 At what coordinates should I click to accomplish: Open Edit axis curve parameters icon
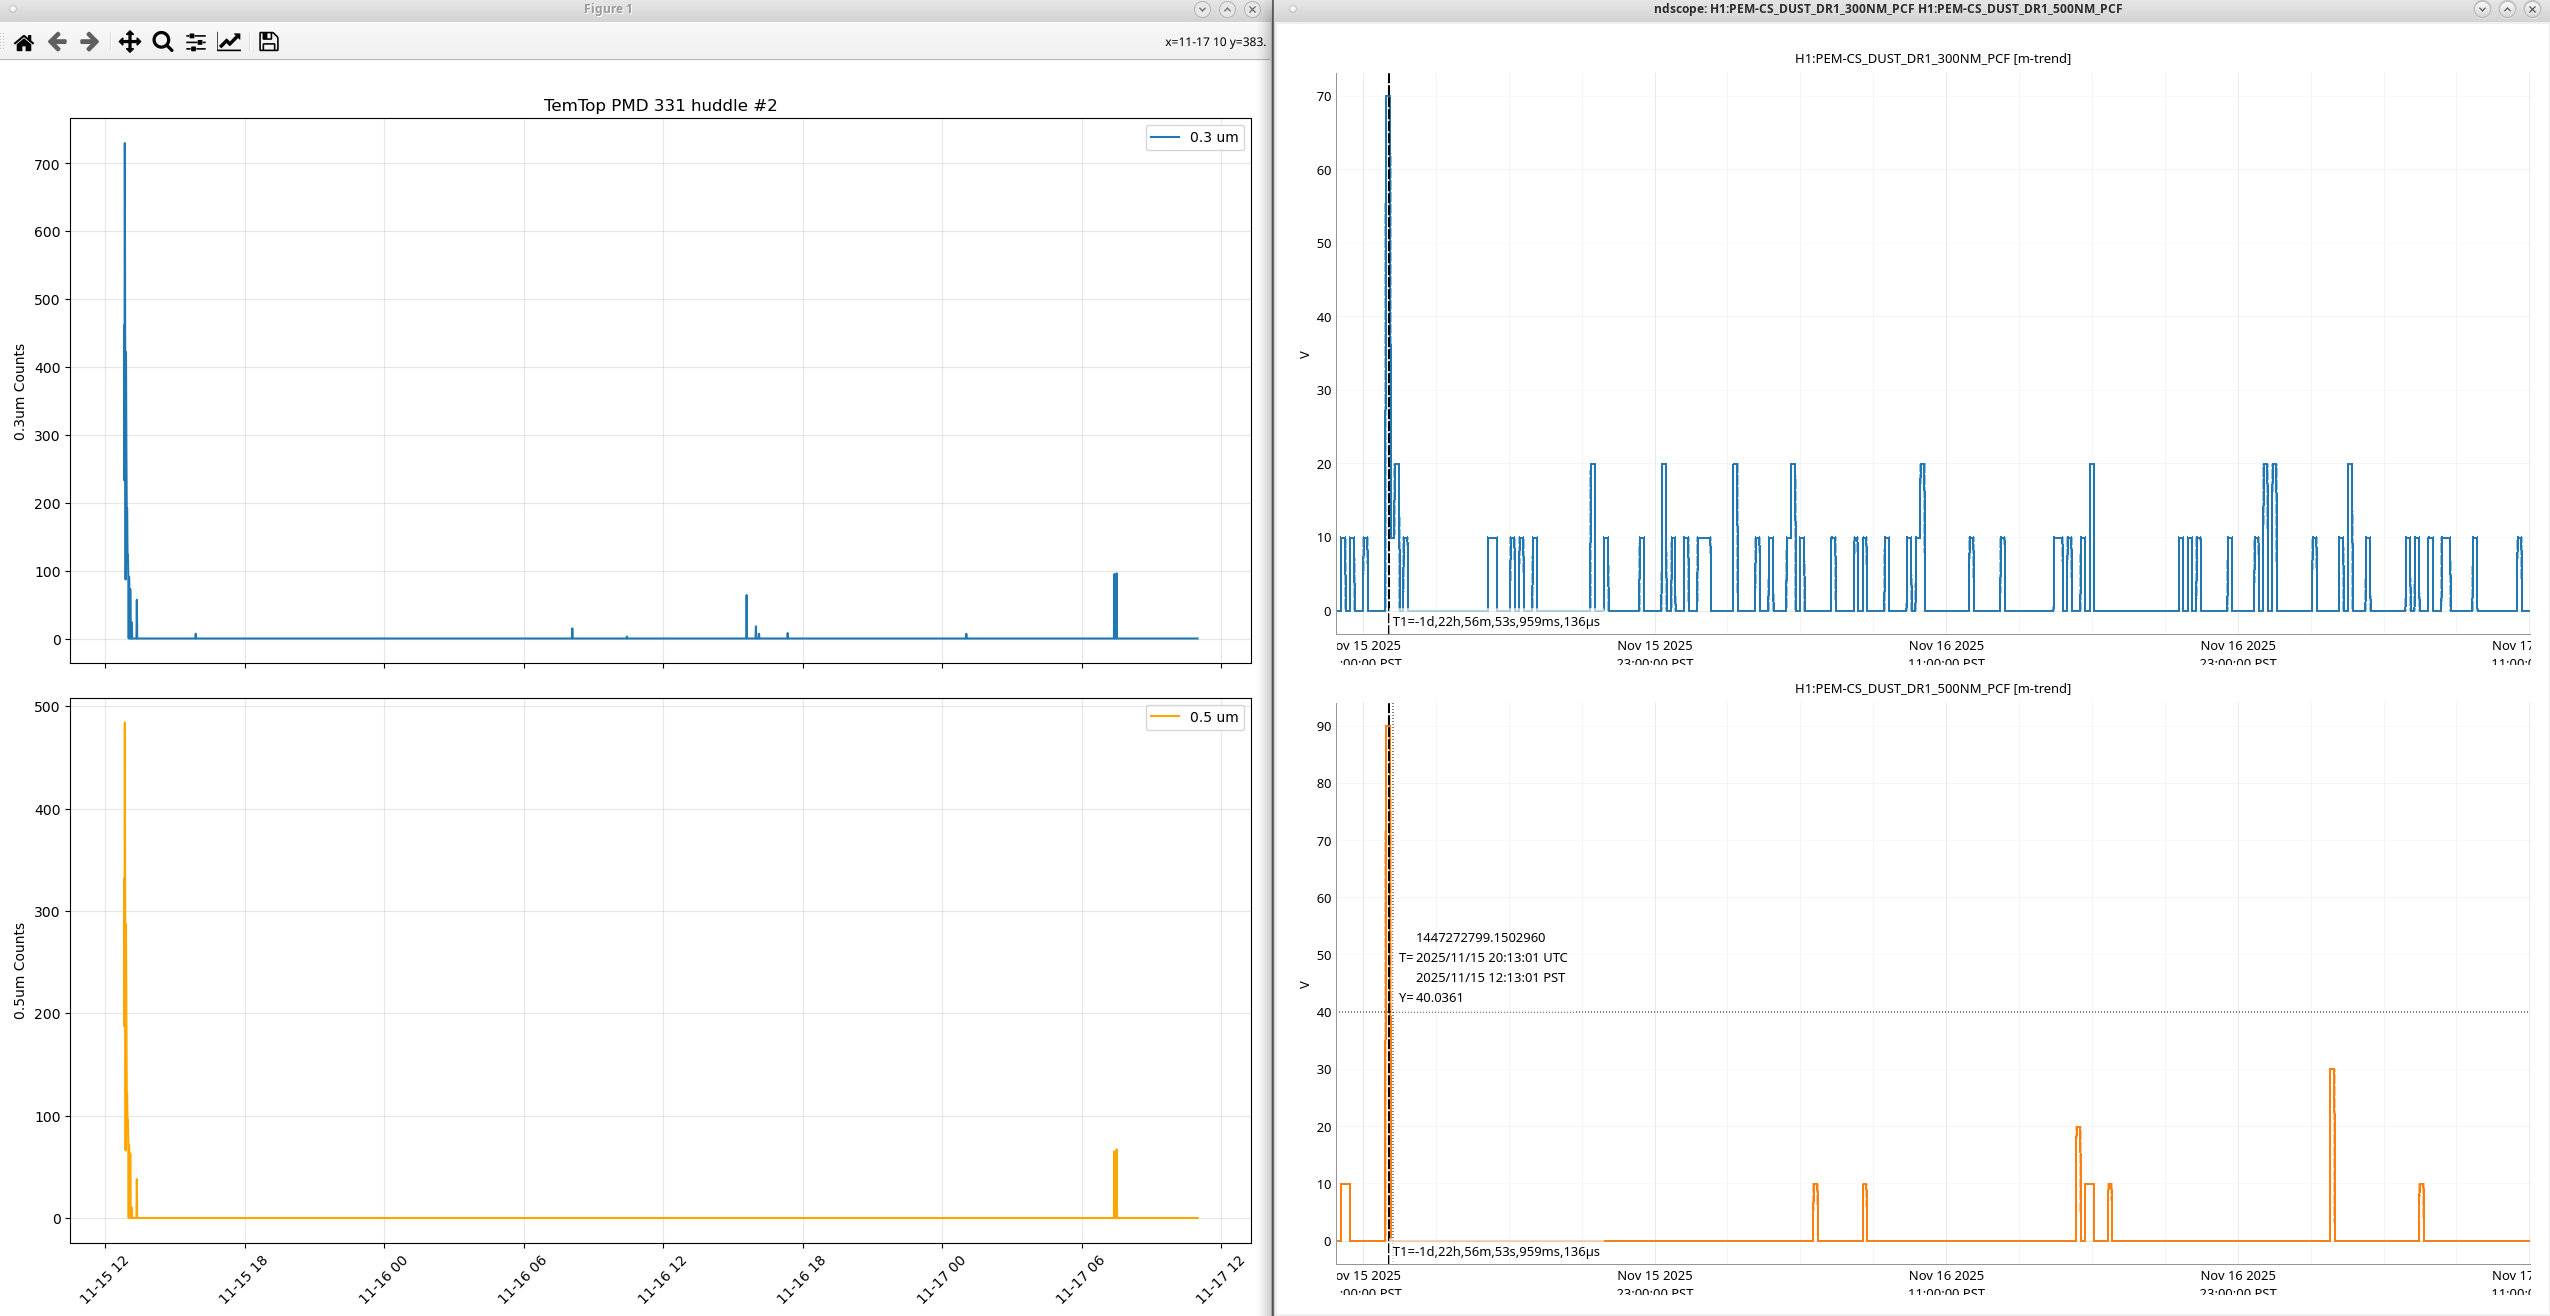pos(229,42)
